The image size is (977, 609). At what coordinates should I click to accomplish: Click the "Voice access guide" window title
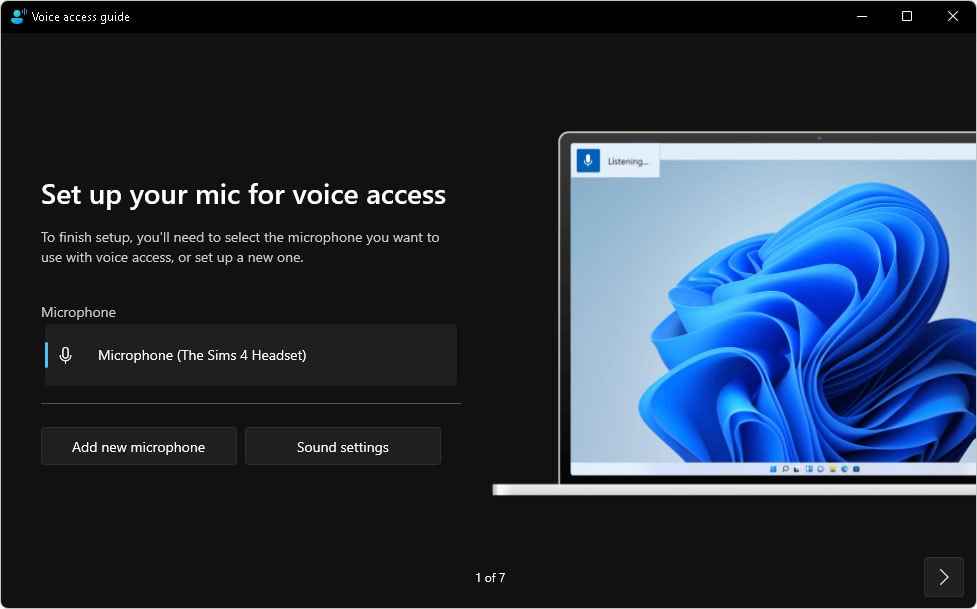point(81,17)
